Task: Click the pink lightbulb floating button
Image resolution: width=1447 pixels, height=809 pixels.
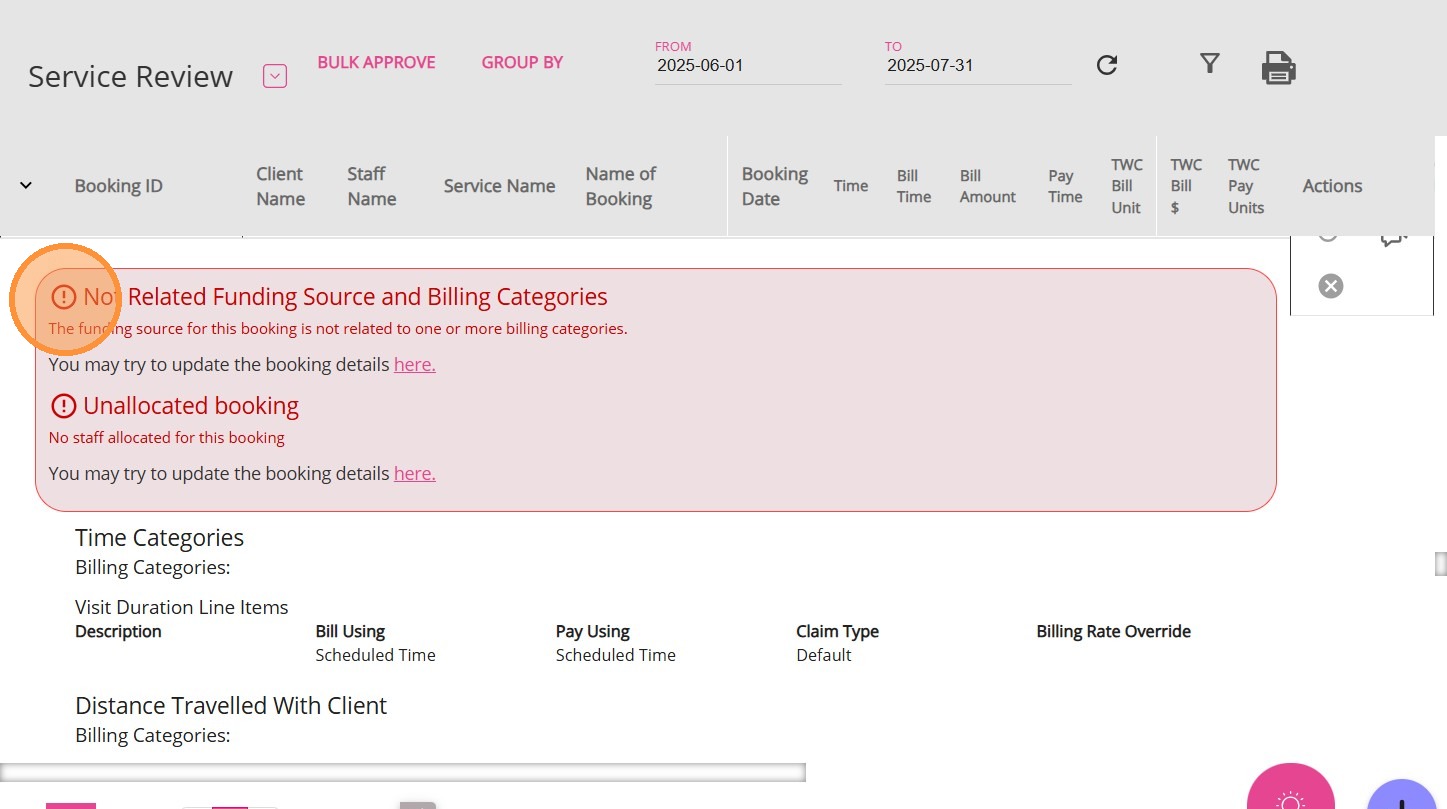Action: click(x=1290, y=795)
